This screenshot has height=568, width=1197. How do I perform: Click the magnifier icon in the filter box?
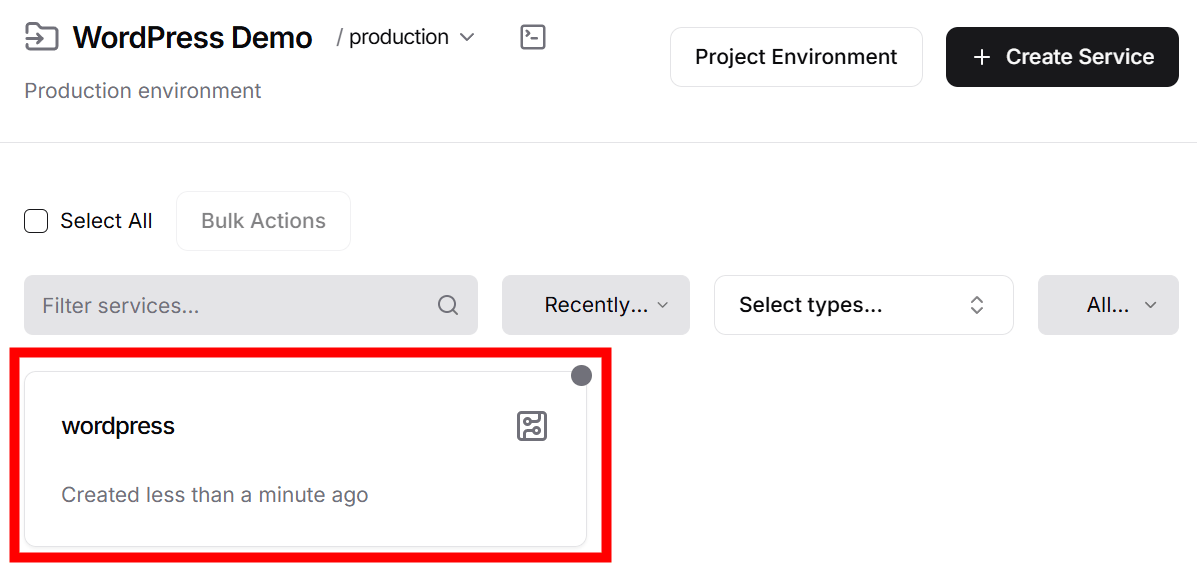[448, 305]
